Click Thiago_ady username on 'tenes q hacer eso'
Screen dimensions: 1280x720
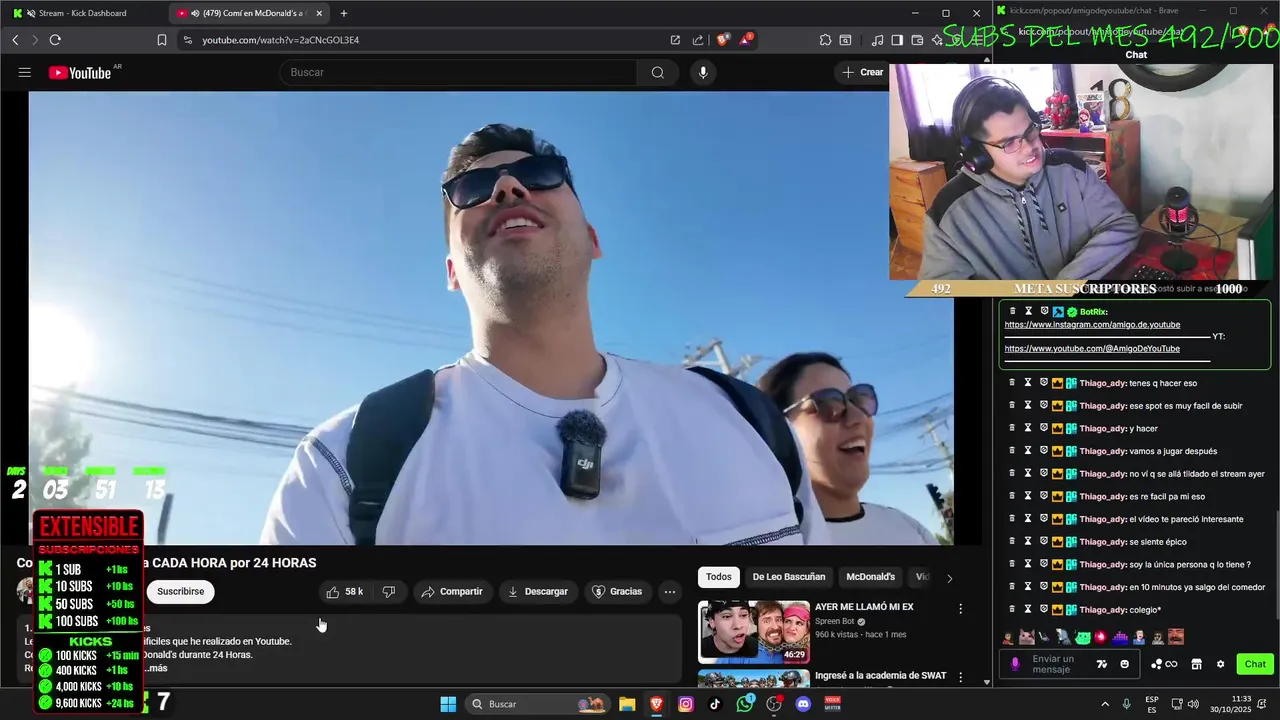click(1103, 383)
